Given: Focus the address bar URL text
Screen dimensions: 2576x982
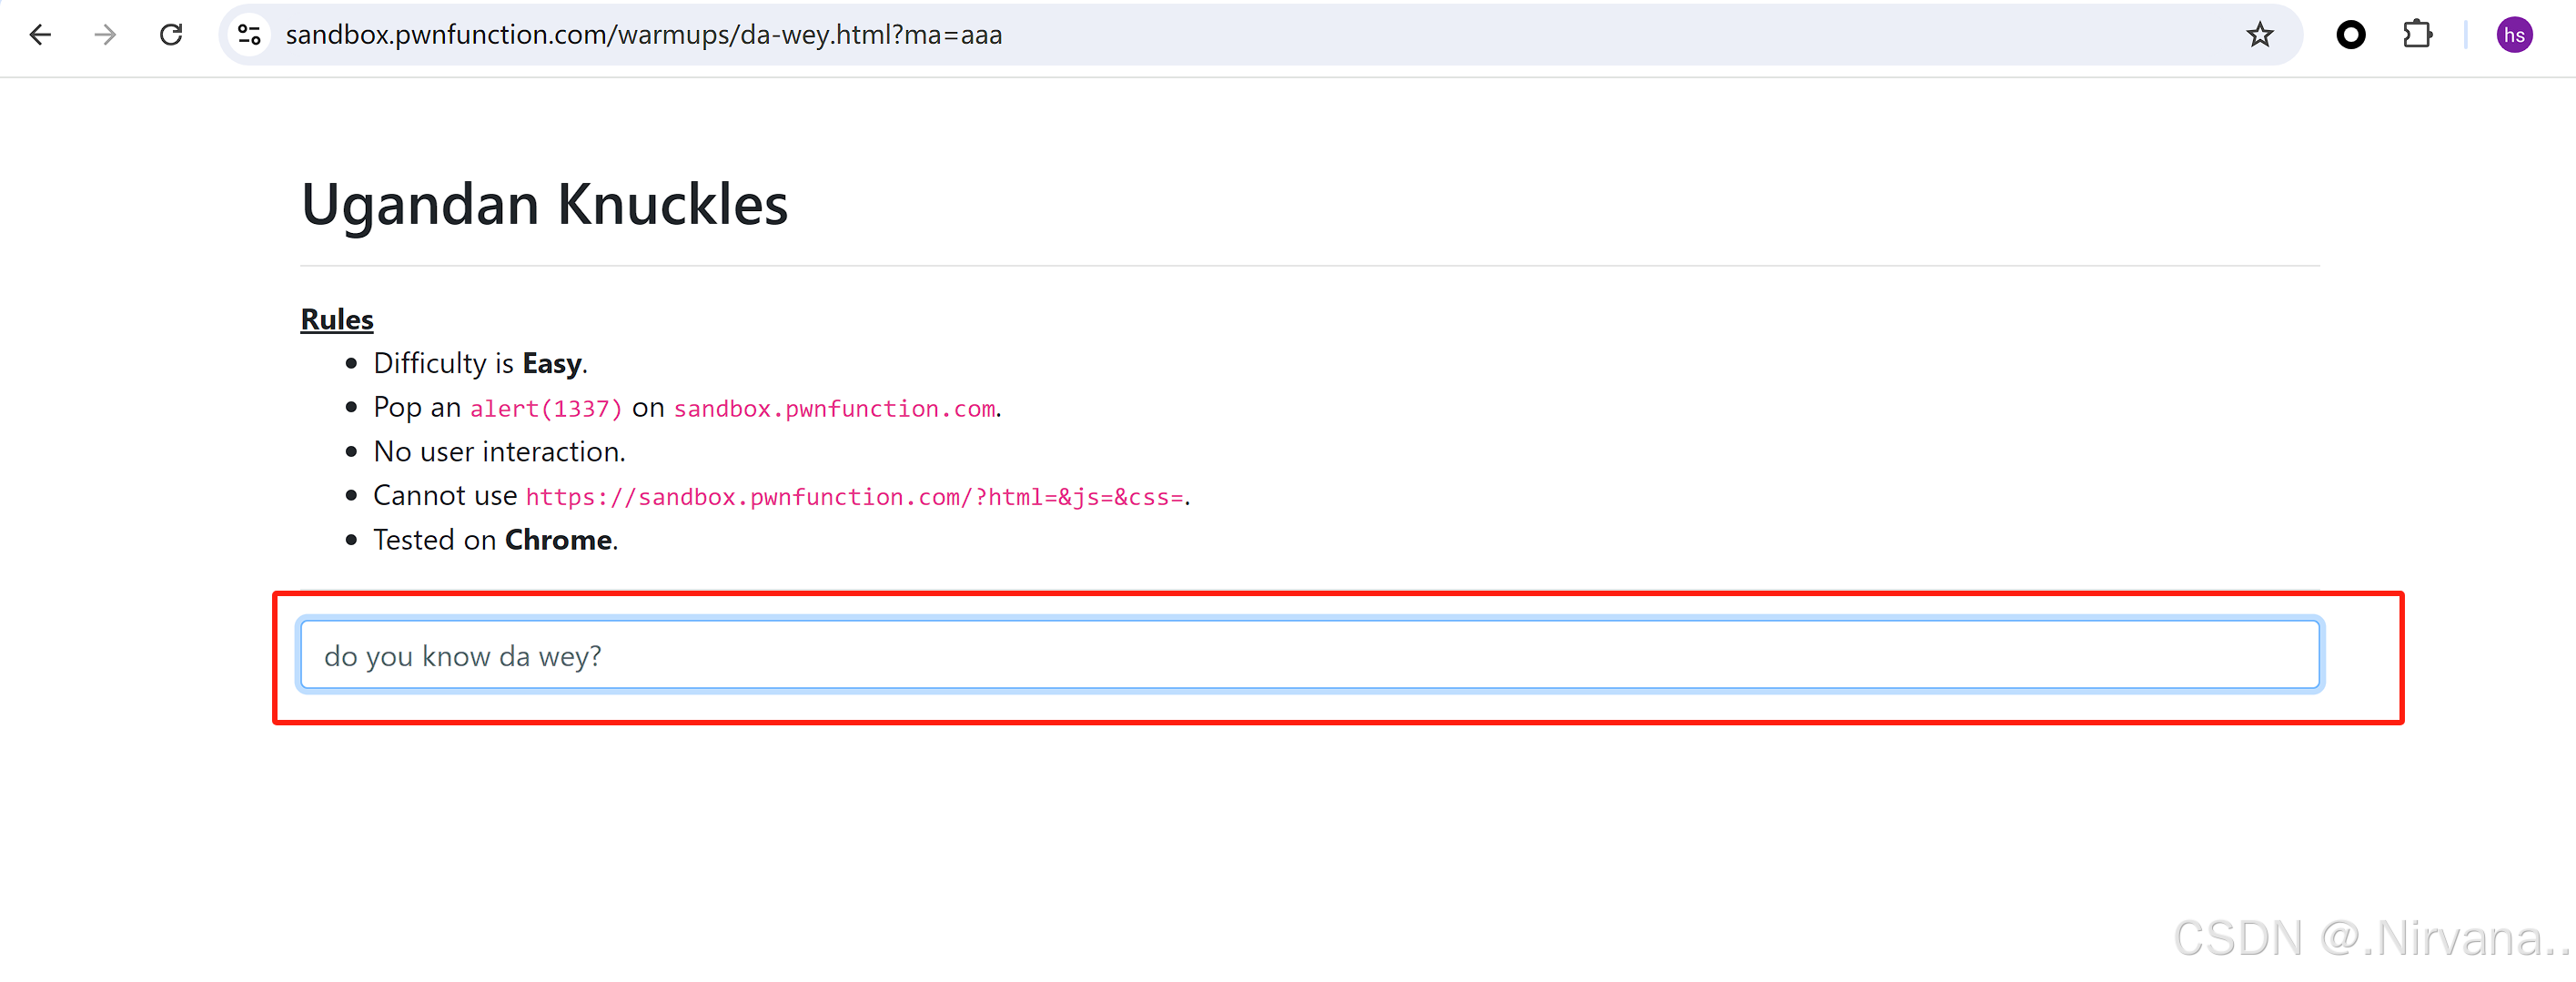Looking at the screenshot, I should 644,35.
